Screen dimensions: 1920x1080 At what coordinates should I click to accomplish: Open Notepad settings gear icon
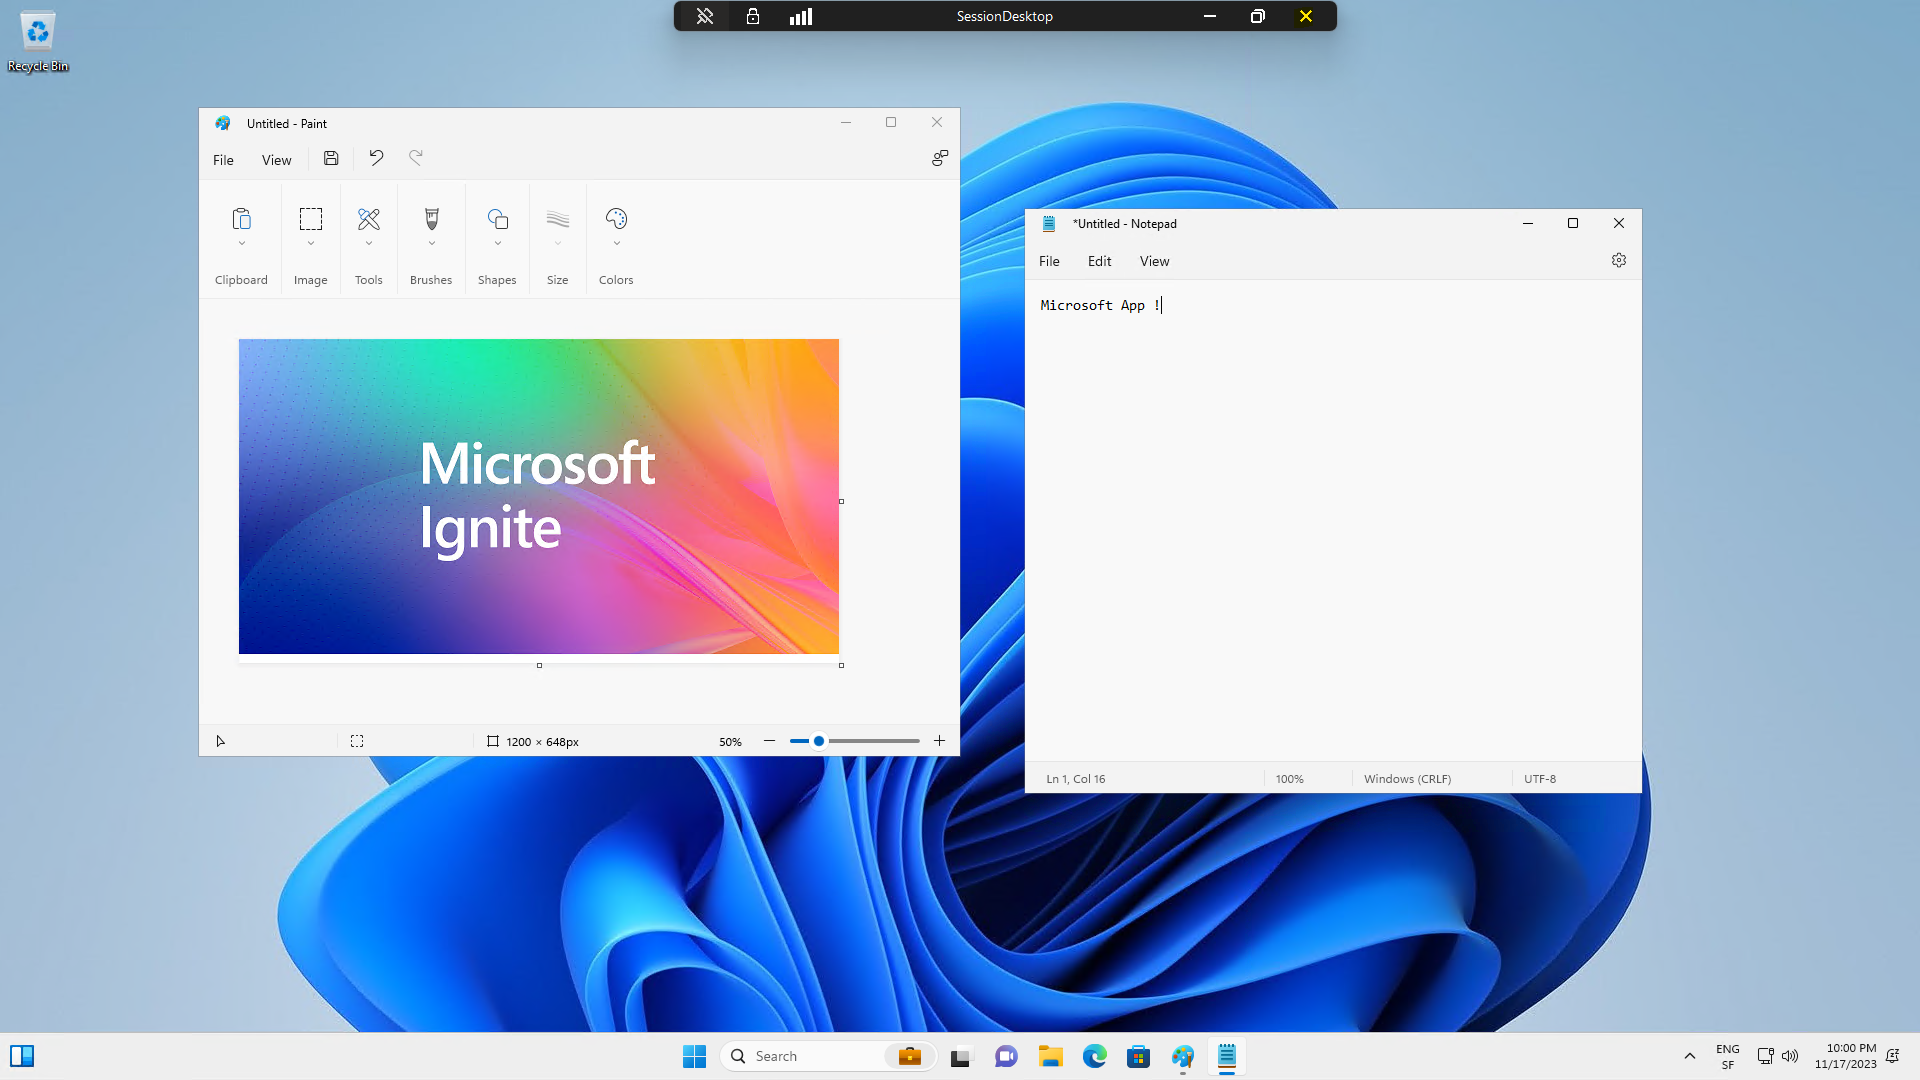[x=1619, y=260]
